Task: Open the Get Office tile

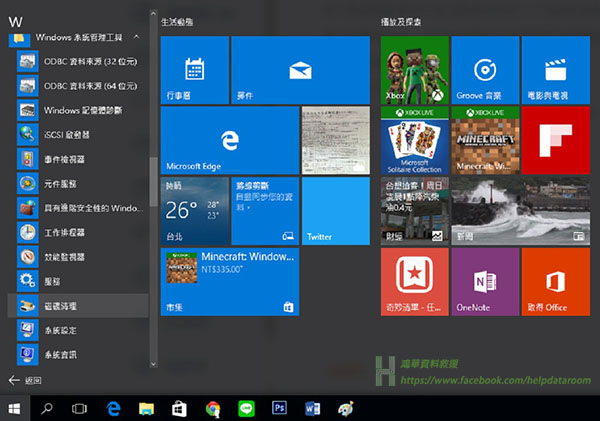Action: (554, 281)
